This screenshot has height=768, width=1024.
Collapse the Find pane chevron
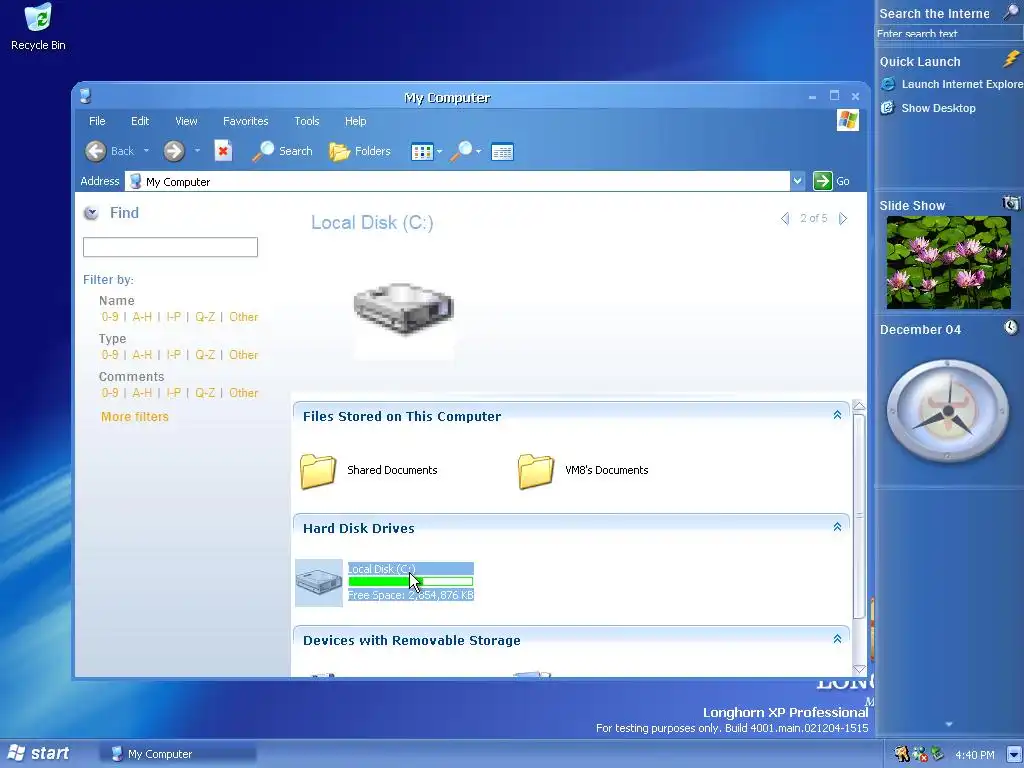[x=91, y=213]
